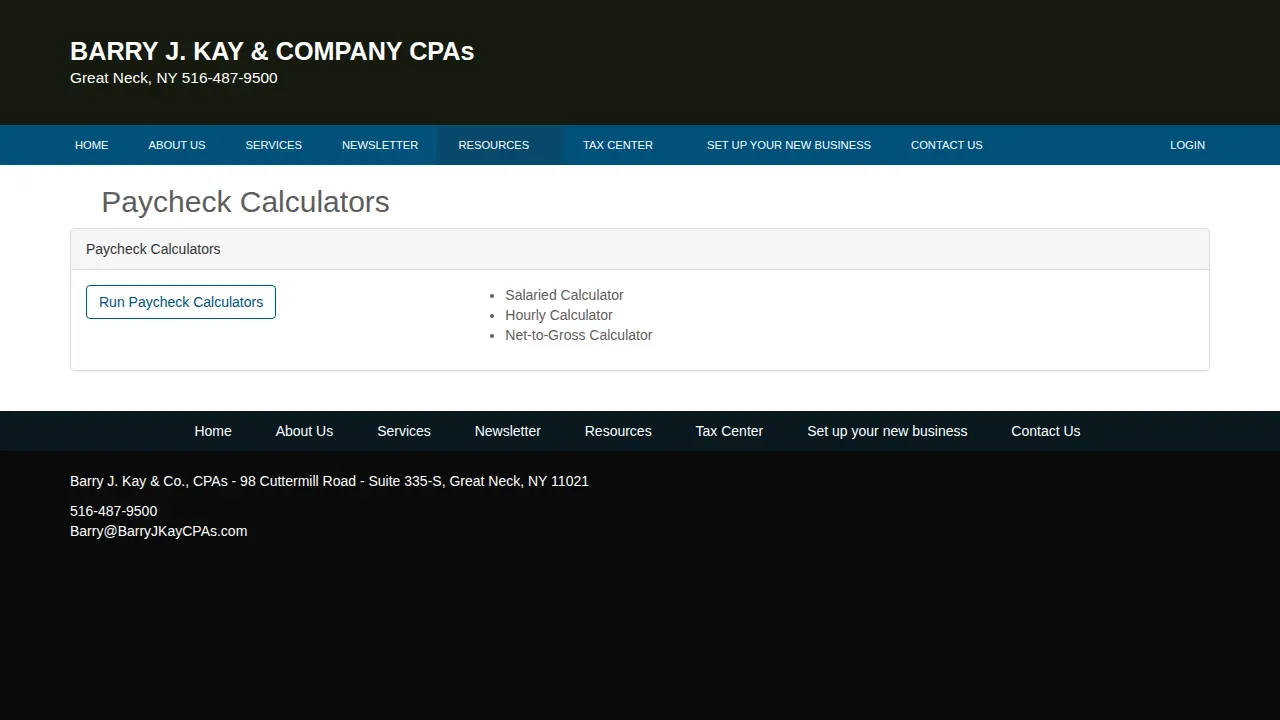
Task: Select Resources in the footer menu
Action: coord(618,431)
